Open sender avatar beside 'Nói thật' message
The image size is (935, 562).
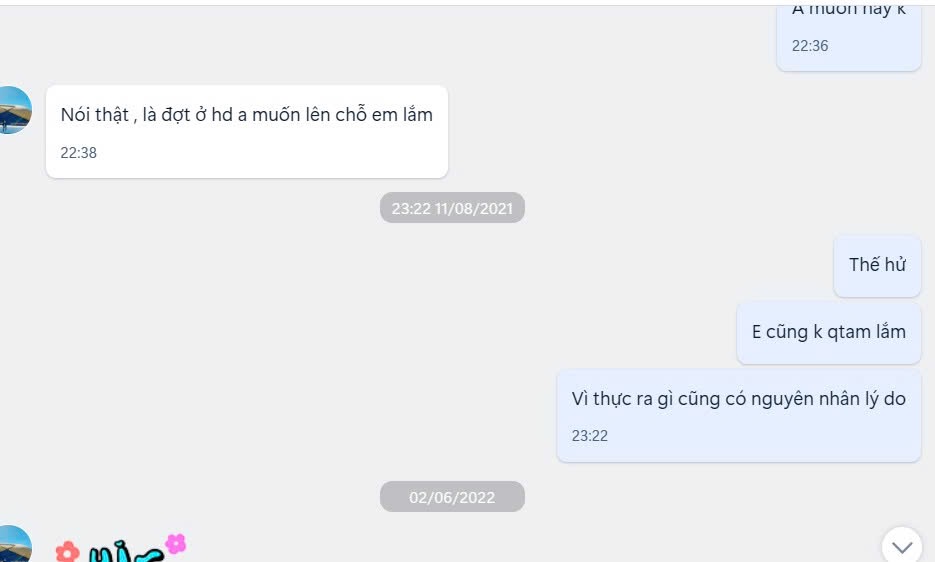point(12,110)
